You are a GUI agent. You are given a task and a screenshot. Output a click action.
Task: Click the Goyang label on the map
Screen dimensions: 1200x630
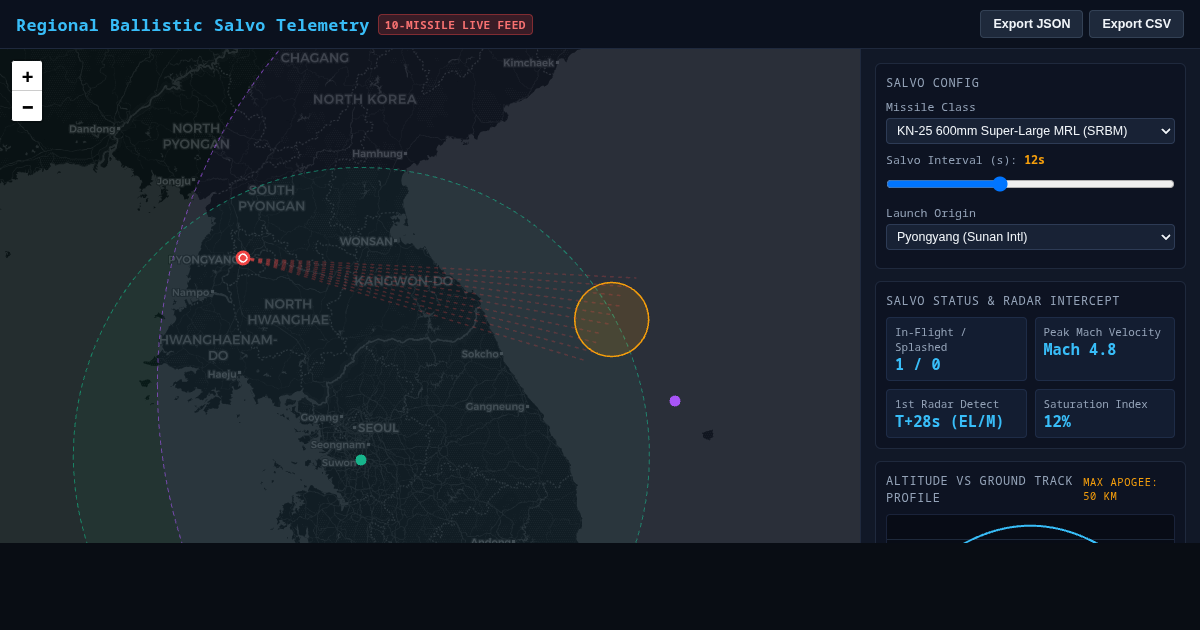coord(320,417)
